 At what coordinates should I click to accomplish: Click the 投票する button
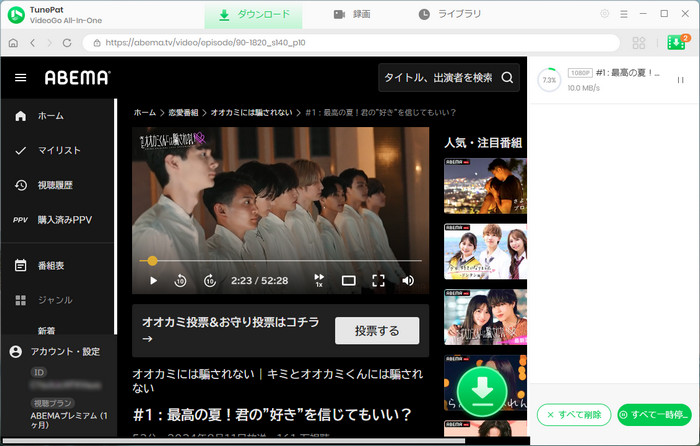click(377, 331)
